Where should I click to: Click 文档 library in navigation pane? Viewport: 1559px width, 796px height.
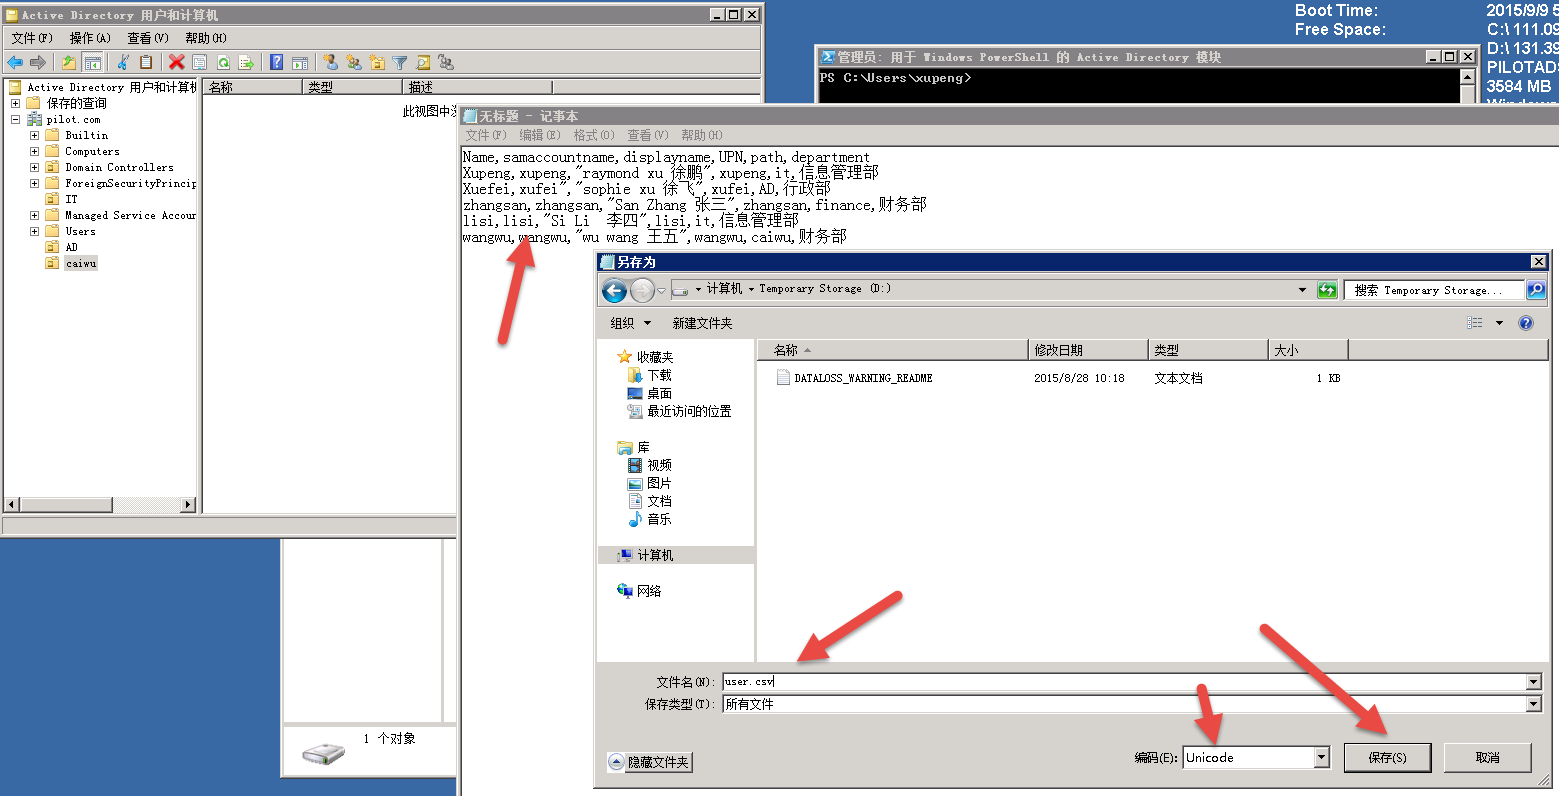[x=659, y=501]
